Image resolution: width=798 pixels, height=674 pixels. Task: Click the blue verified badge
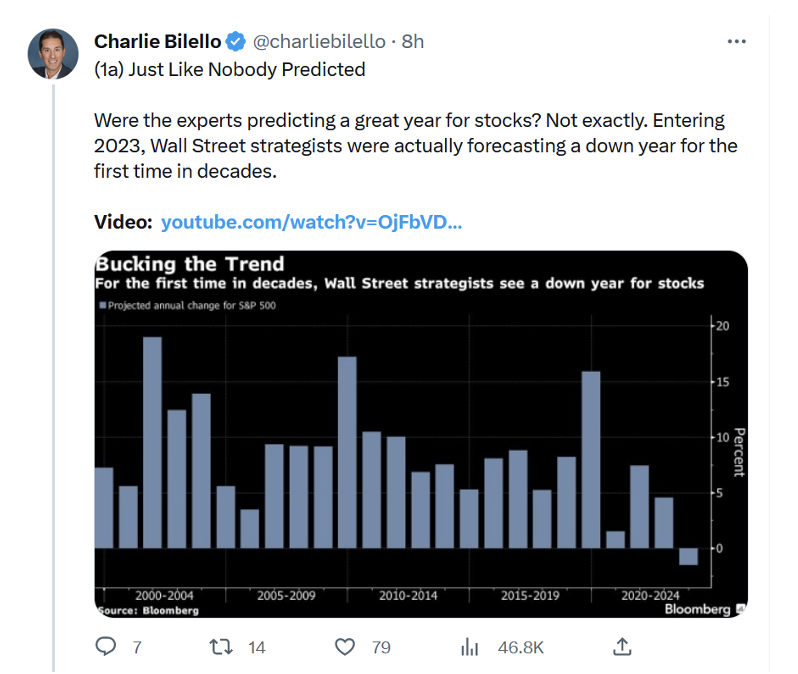(236, 41)
